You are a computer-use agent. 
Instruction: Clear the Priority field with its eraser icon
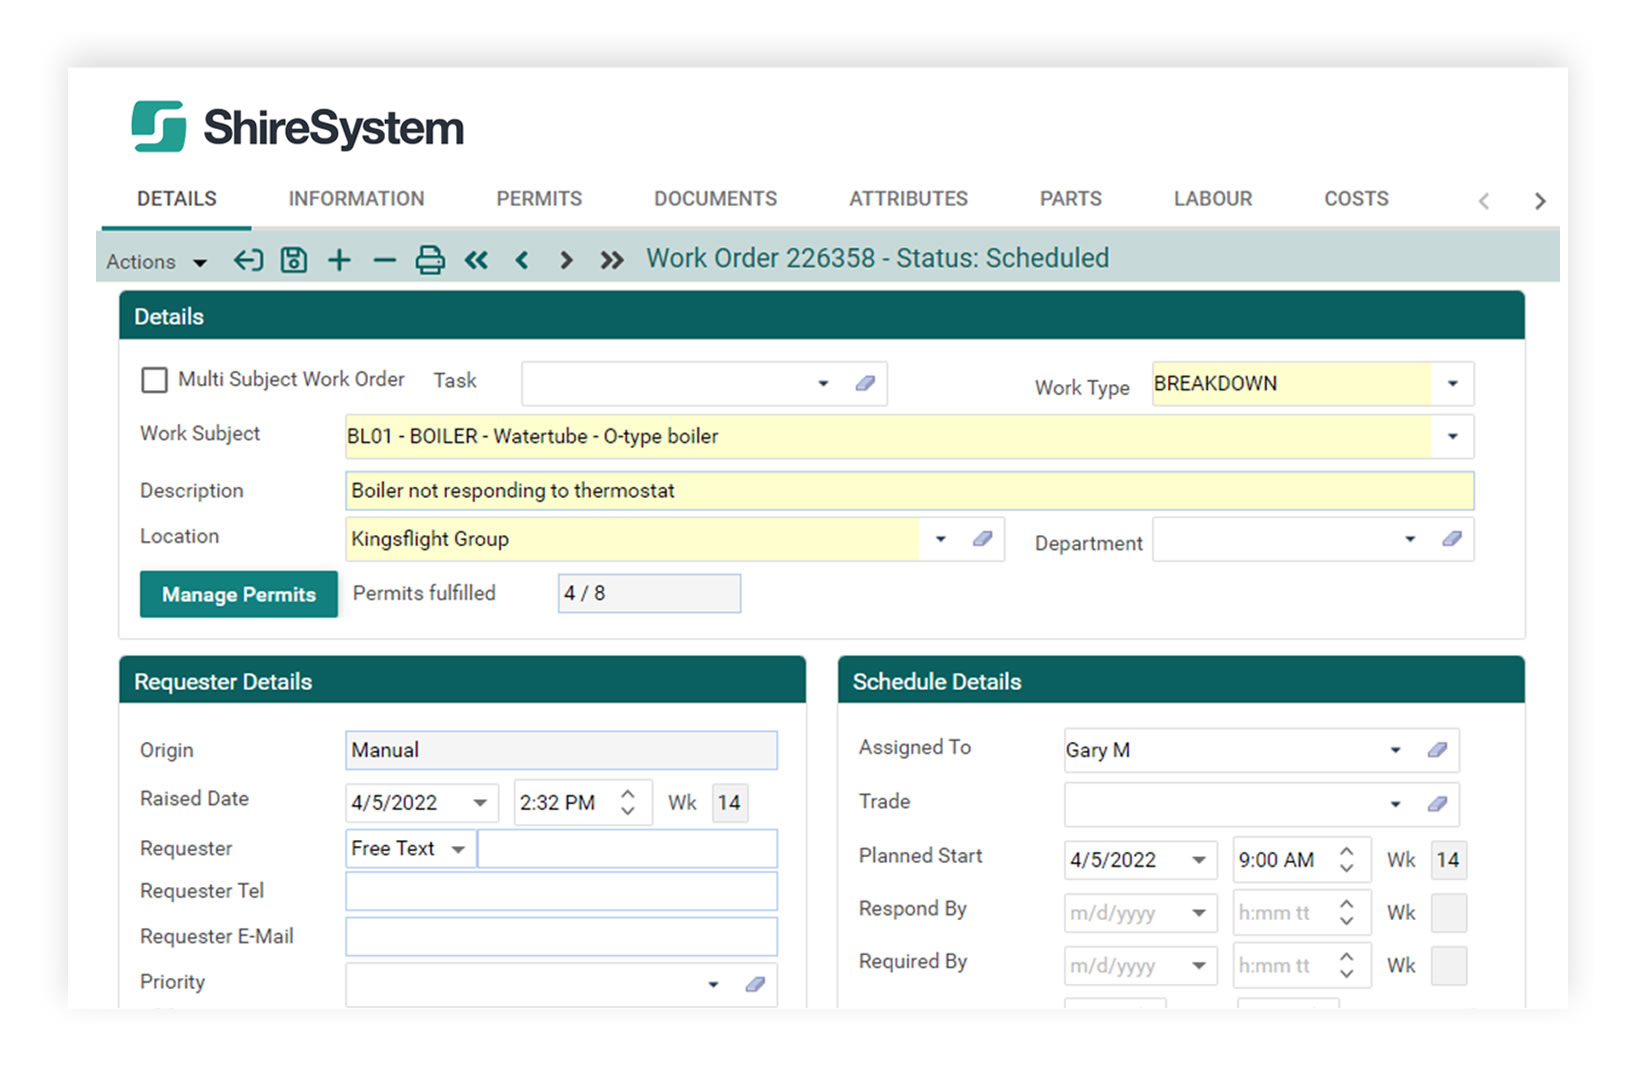point(755,985)
